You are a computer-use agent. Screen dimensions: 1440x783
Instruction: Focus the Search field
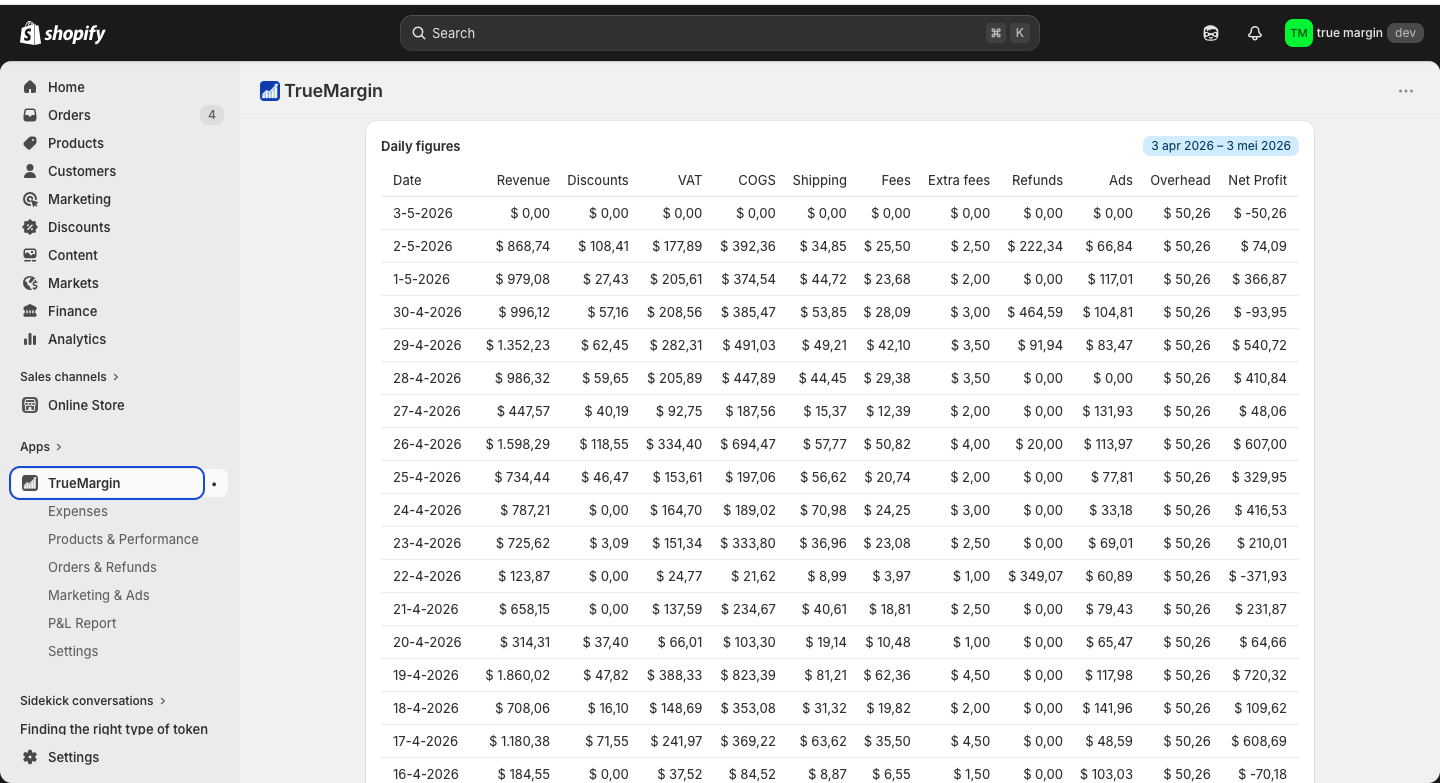click(720, 33)
